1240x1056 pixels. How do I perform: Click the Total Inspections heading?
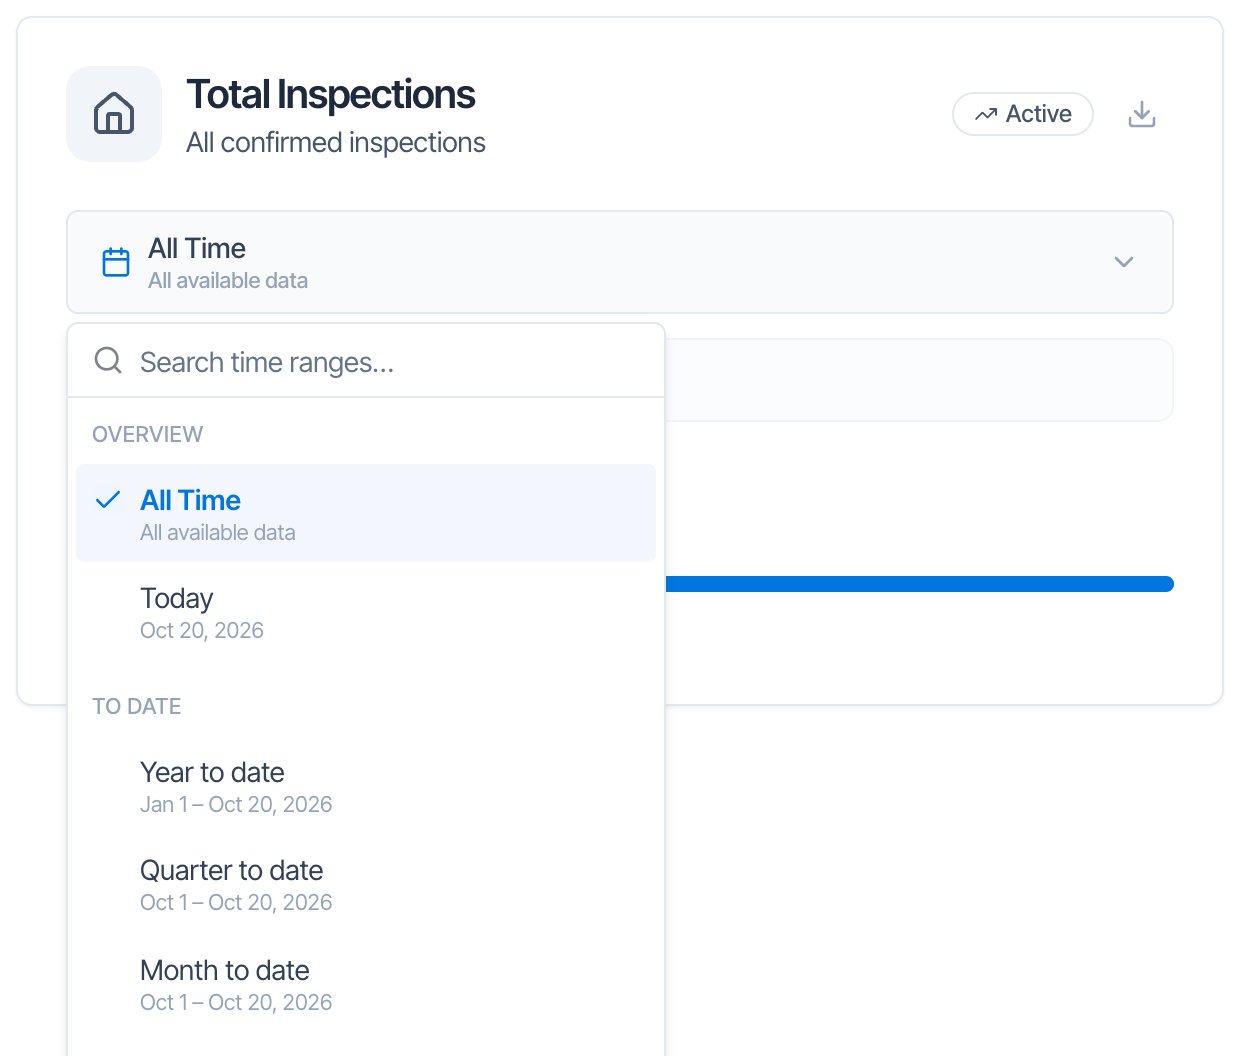[330, 95]
